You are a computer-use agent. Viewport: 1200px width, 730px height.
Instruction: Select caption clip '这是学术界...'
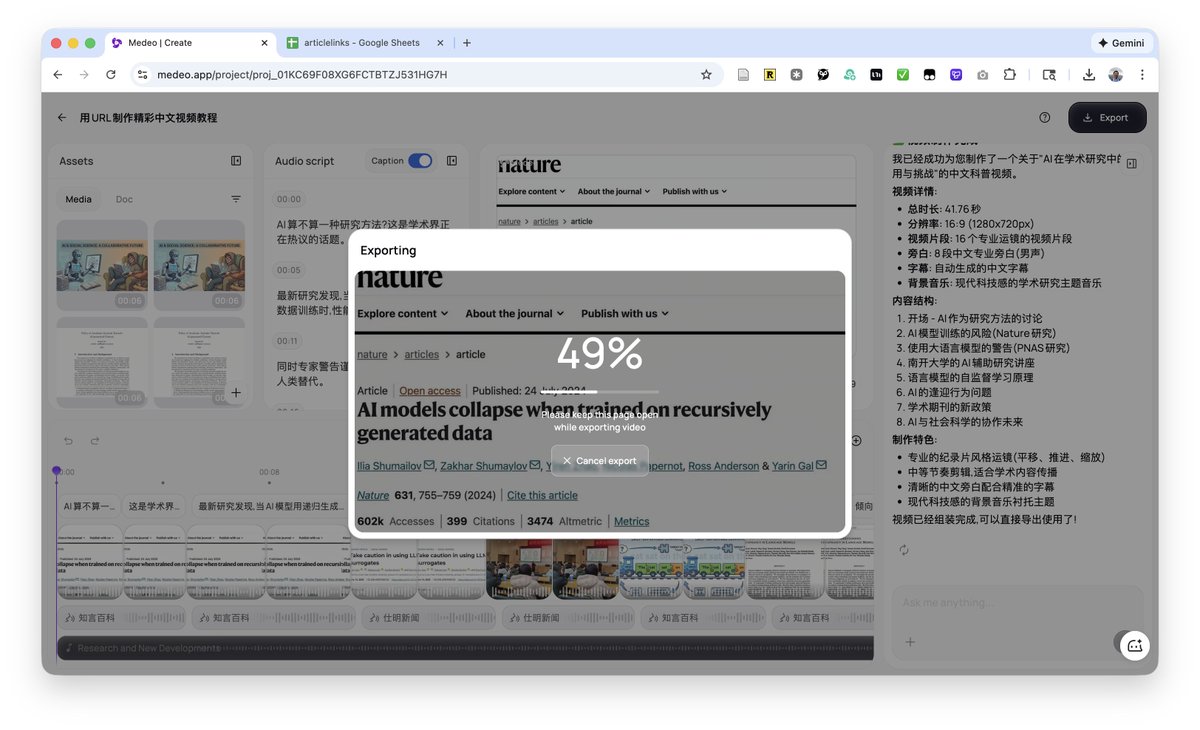coord(155,507)
